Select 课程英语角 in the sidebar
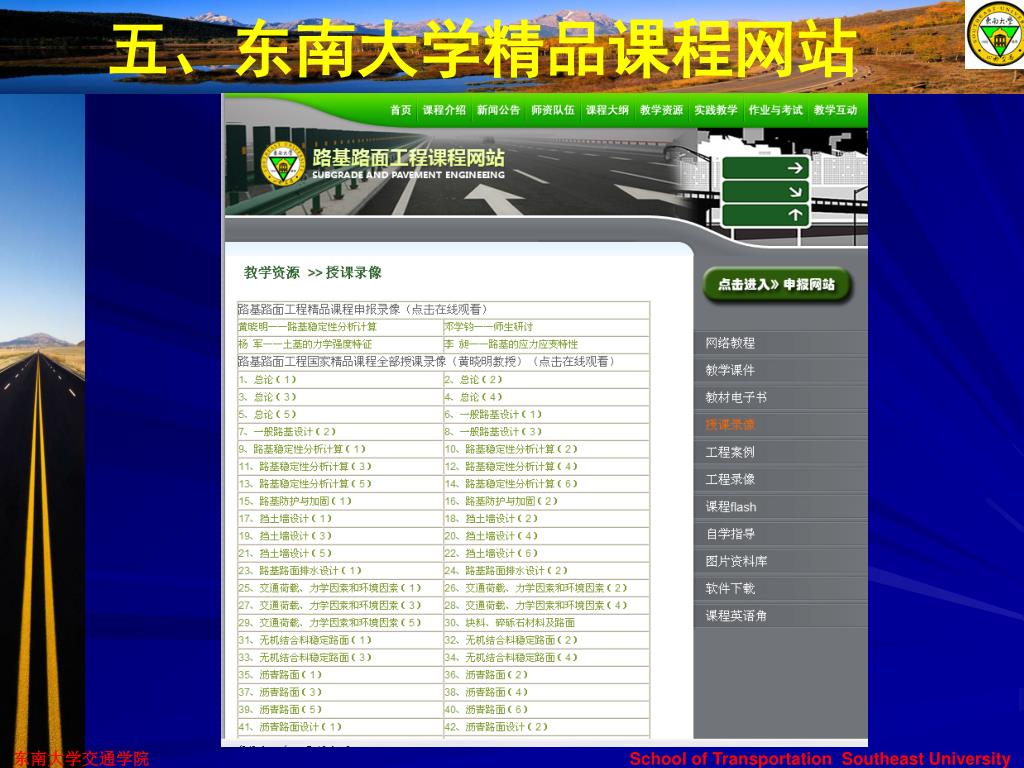 click(x=736, y=616)
